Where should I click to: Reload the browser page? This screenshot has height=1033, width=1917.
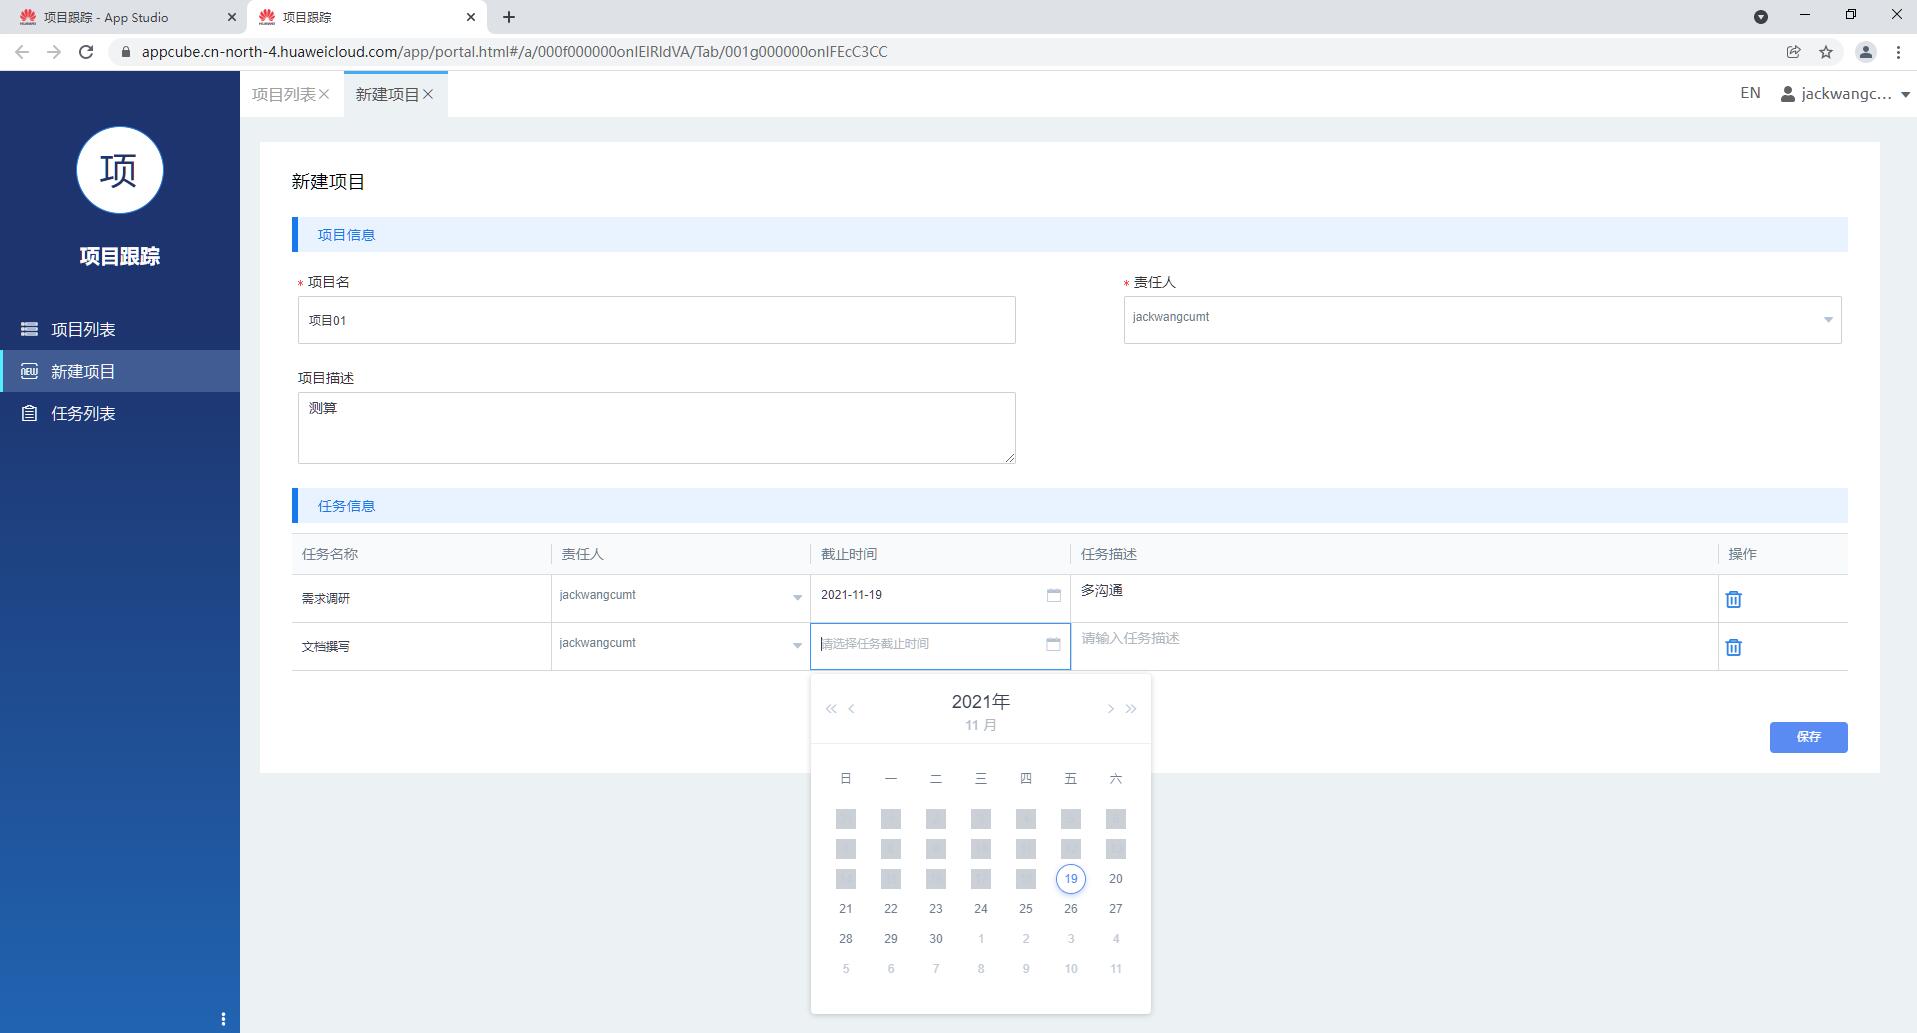click(x=86, y=52)
